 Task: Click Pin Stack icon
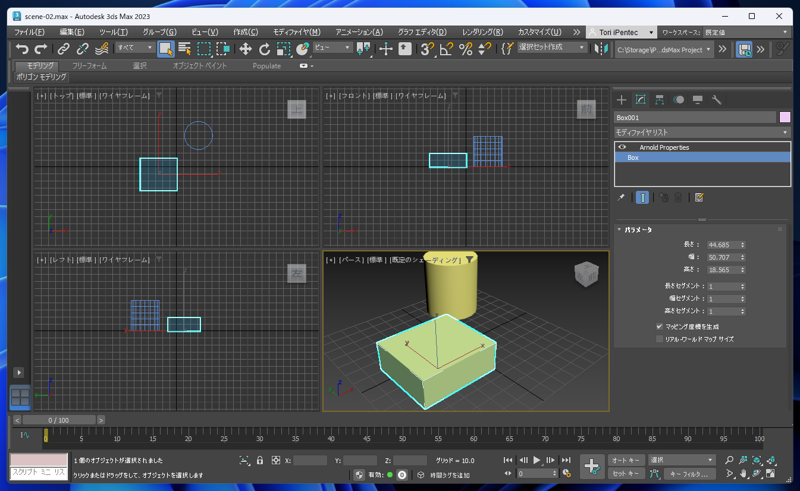[x=621, y=198]
